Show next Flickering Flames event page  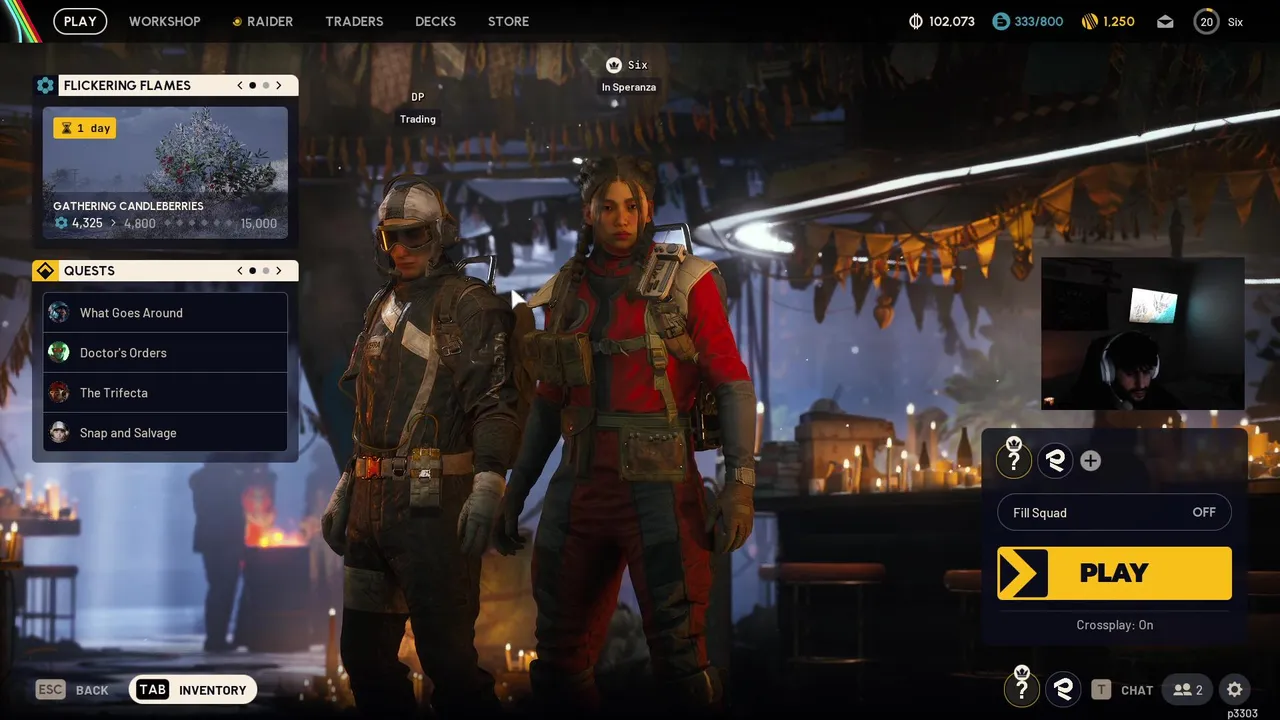279,85
